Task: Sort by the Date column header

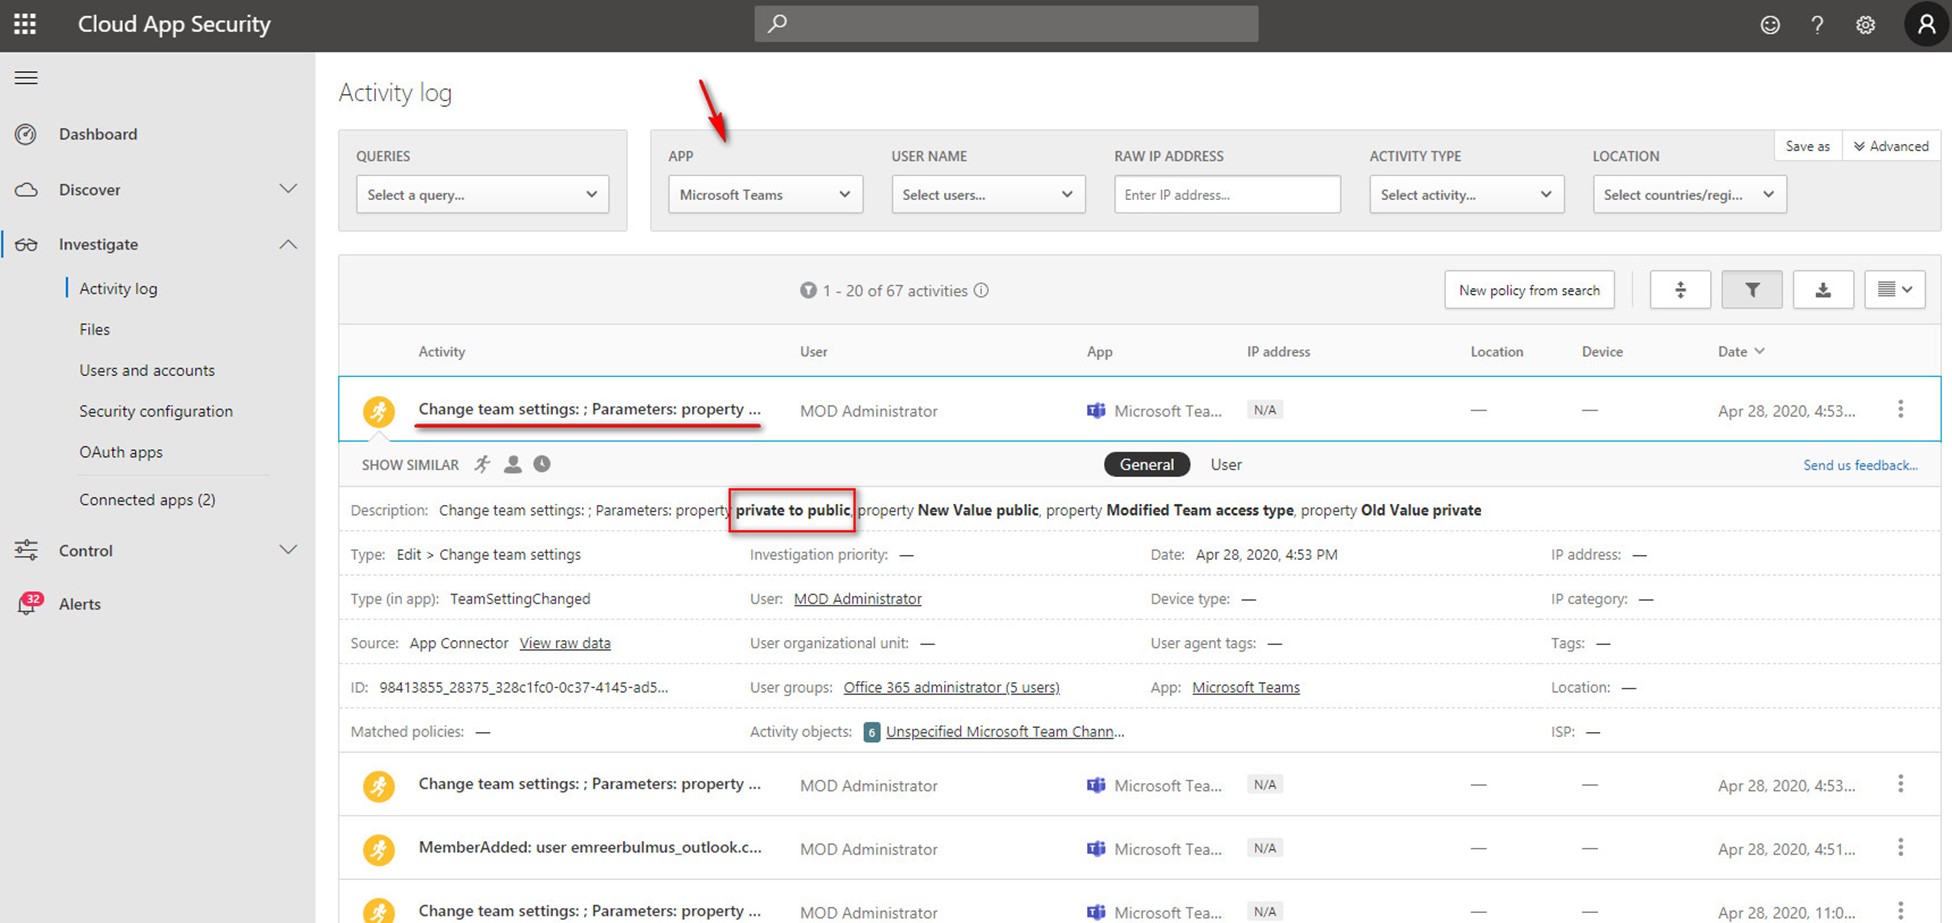Action: [x=1741, y=351]
